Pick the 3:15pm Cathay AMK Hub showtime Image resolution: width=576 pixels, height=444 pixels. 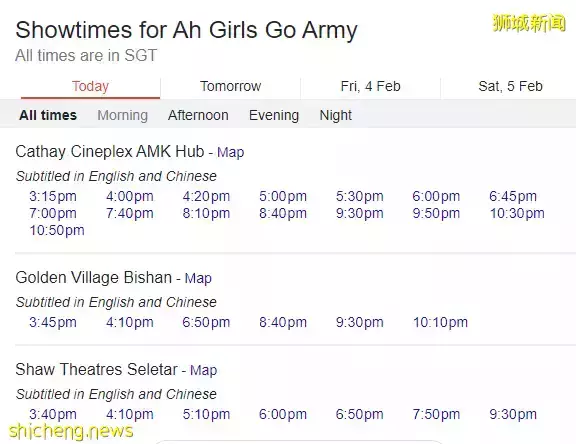point(53,196)
